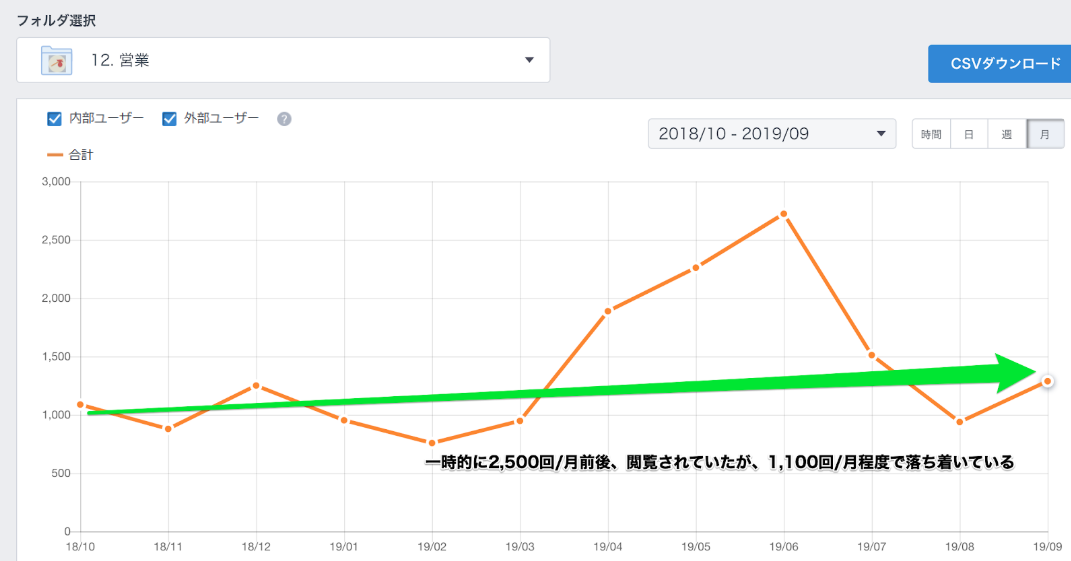Viewport: 1071px width, 561px height.
Task: Open the 12. 営業 folder dropdown arrow
Action: tap(529, 61)
